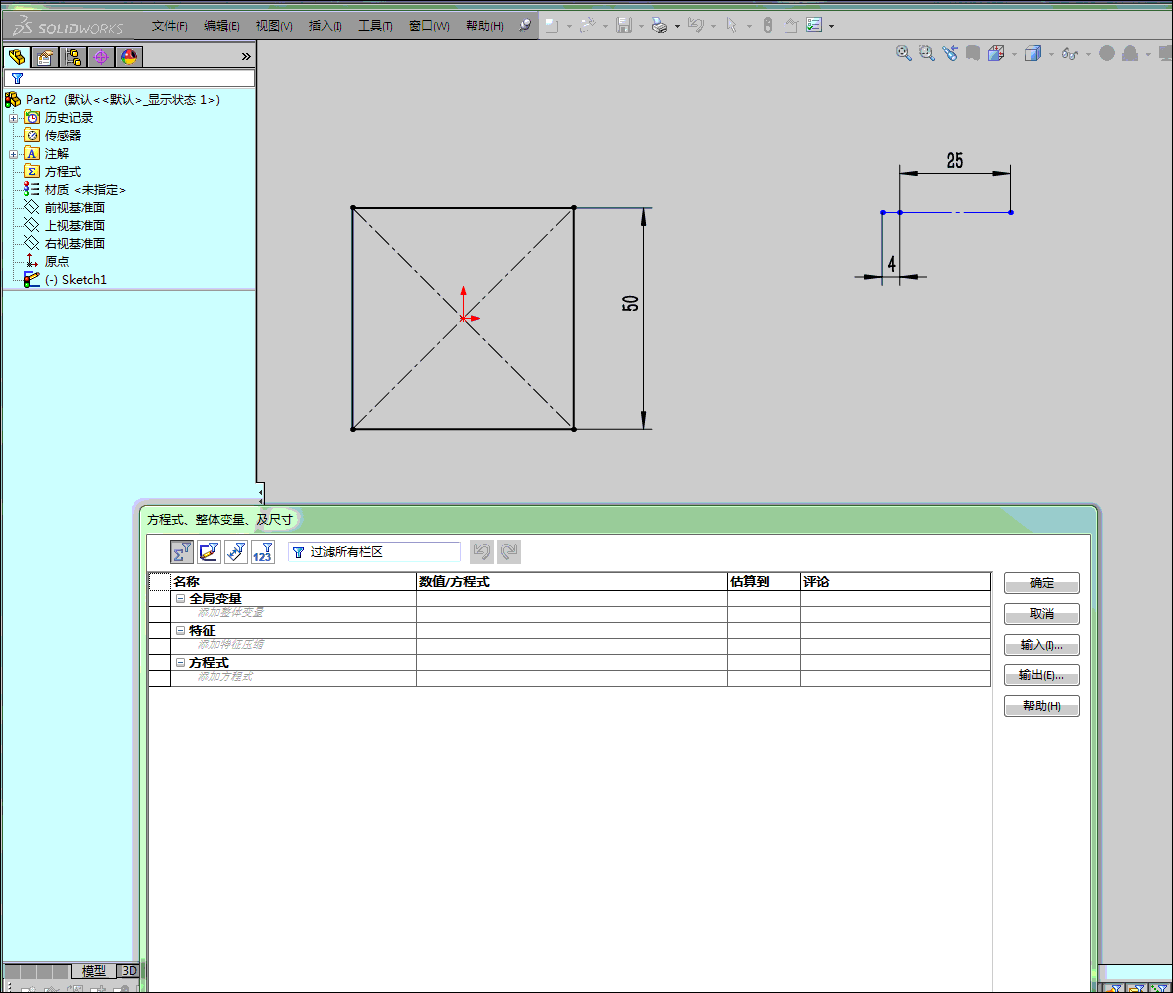Screen dimensions: 1173x993
Task: Select 上视基准面 plane
Action: click(64, 225)
